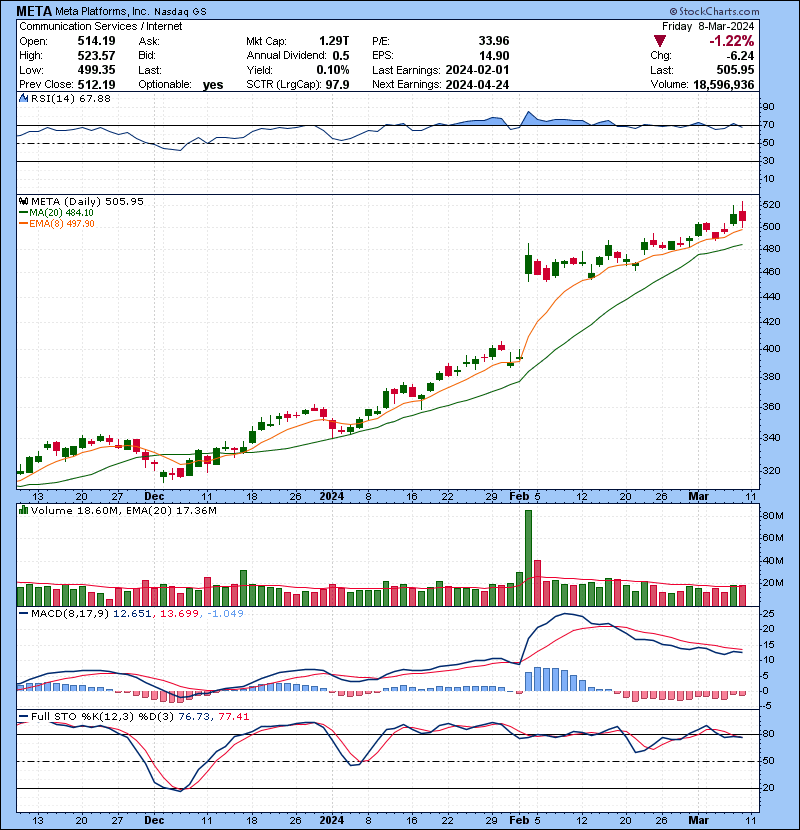Click the 25 label on the MACD axis
This screenshot has height=830, width=800.
[768, 614]
